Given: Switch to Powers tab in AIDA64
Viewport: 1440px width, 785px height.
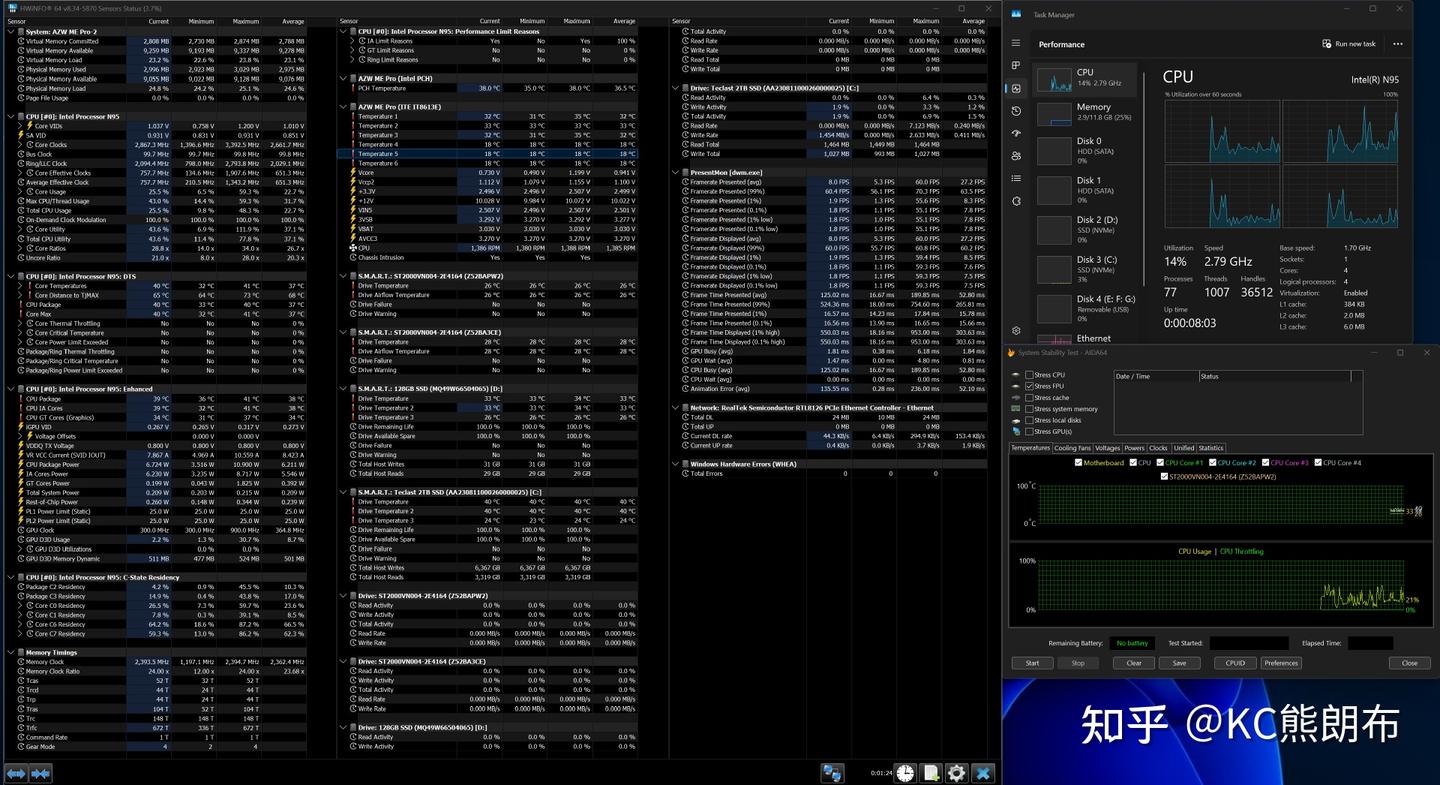Looking at the screenshot, I should pos(1134,448).
